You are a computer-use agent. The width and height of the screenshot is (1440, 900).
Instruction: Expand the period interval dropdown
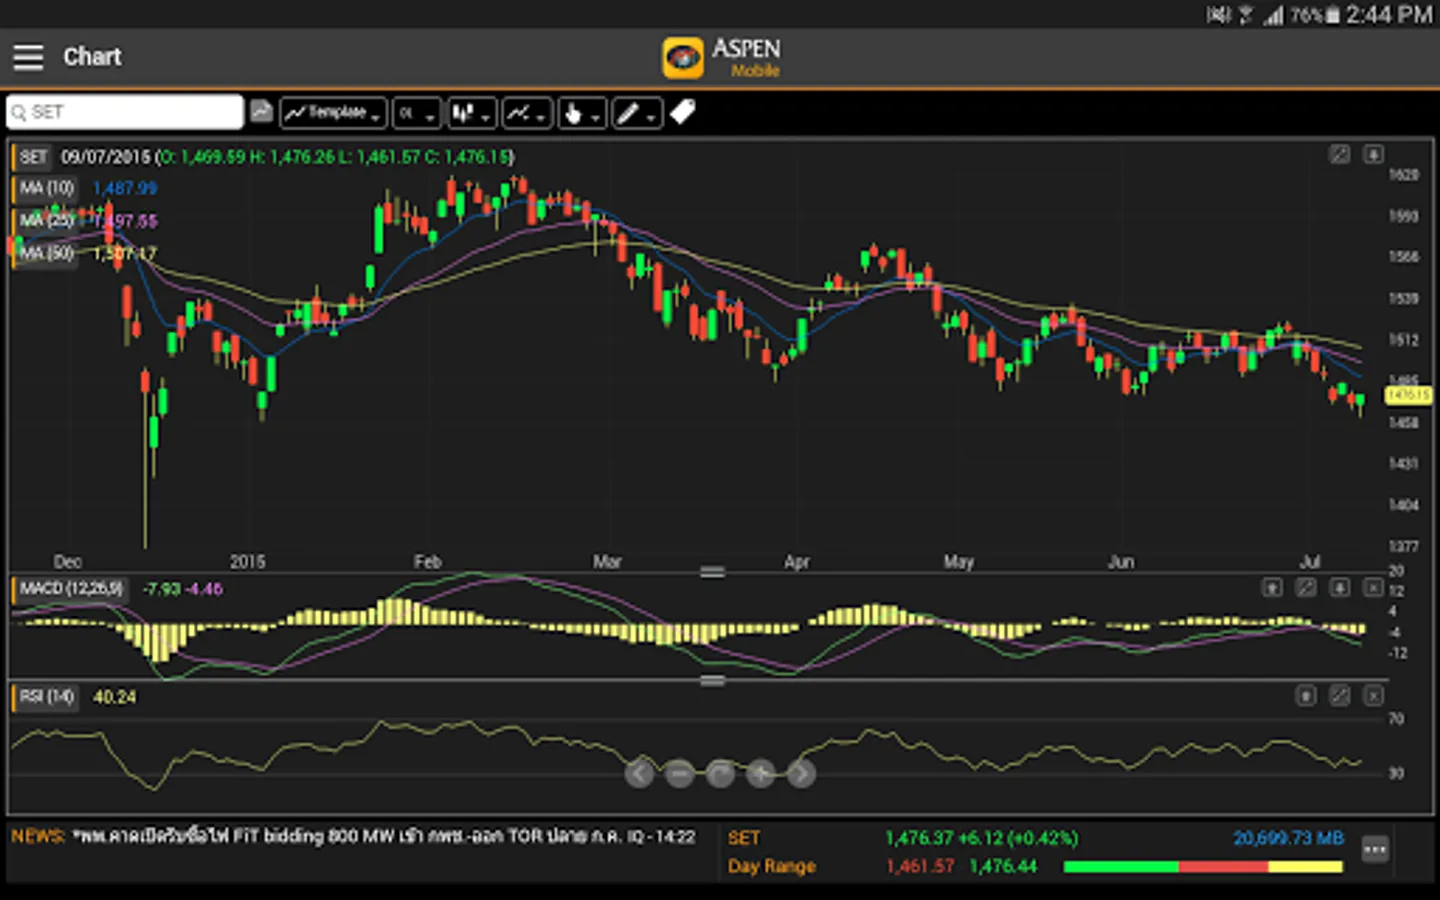point(416,113)
